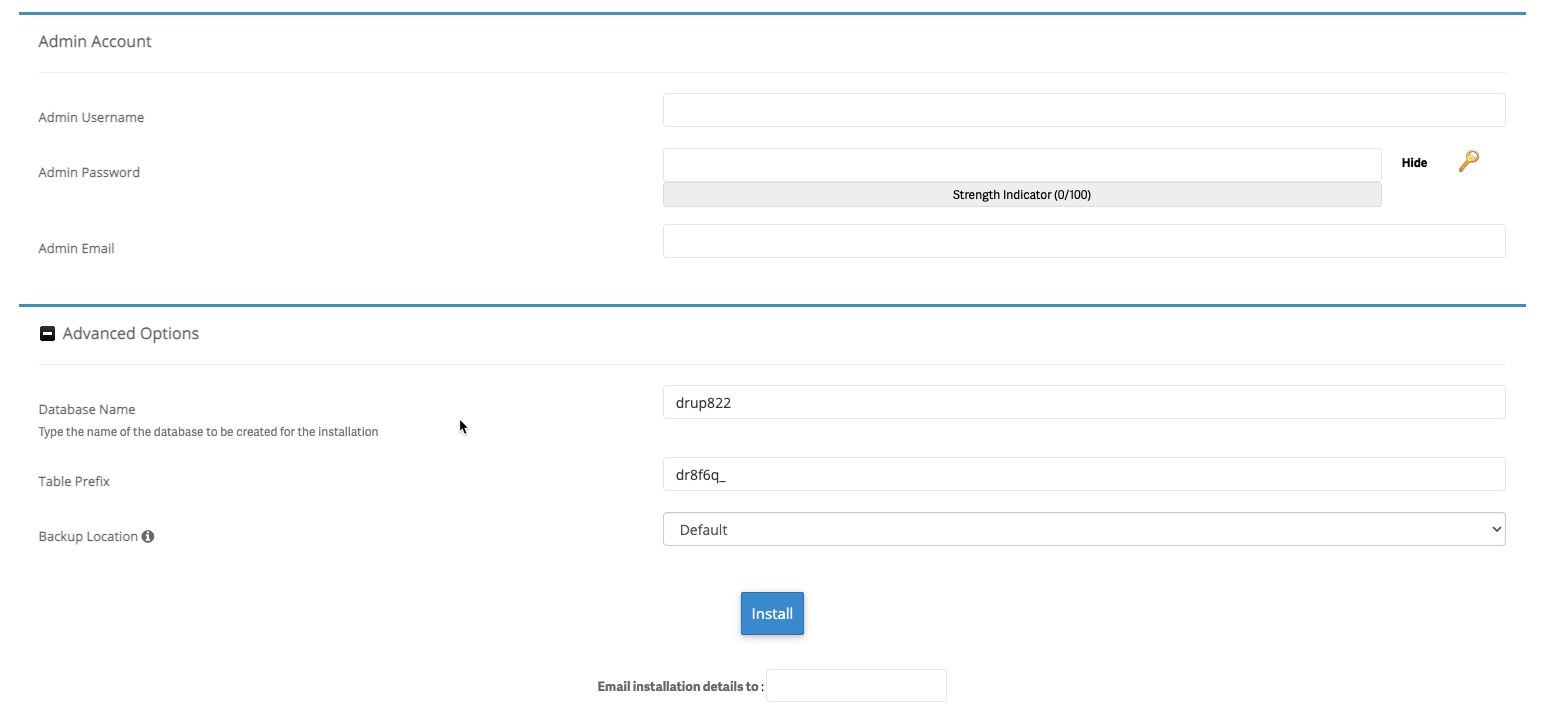This screenshot has height=728, width=1560.
Task: Click the Admin Username label
Action: [x=91, y=117]
